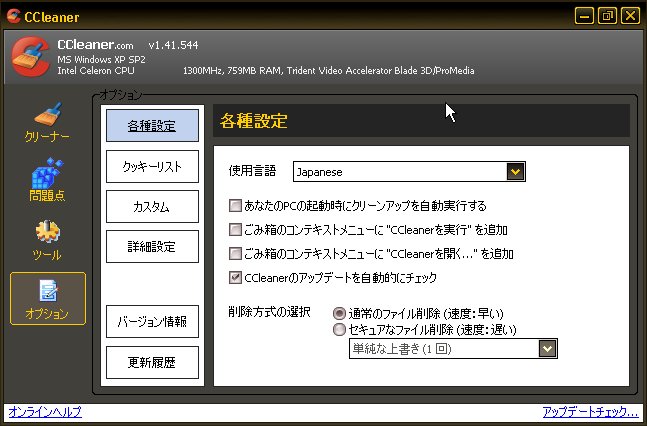This screenshot has width=647, height=426.
Task: Minimize the CCleaner window
Action: pos(584,16)
